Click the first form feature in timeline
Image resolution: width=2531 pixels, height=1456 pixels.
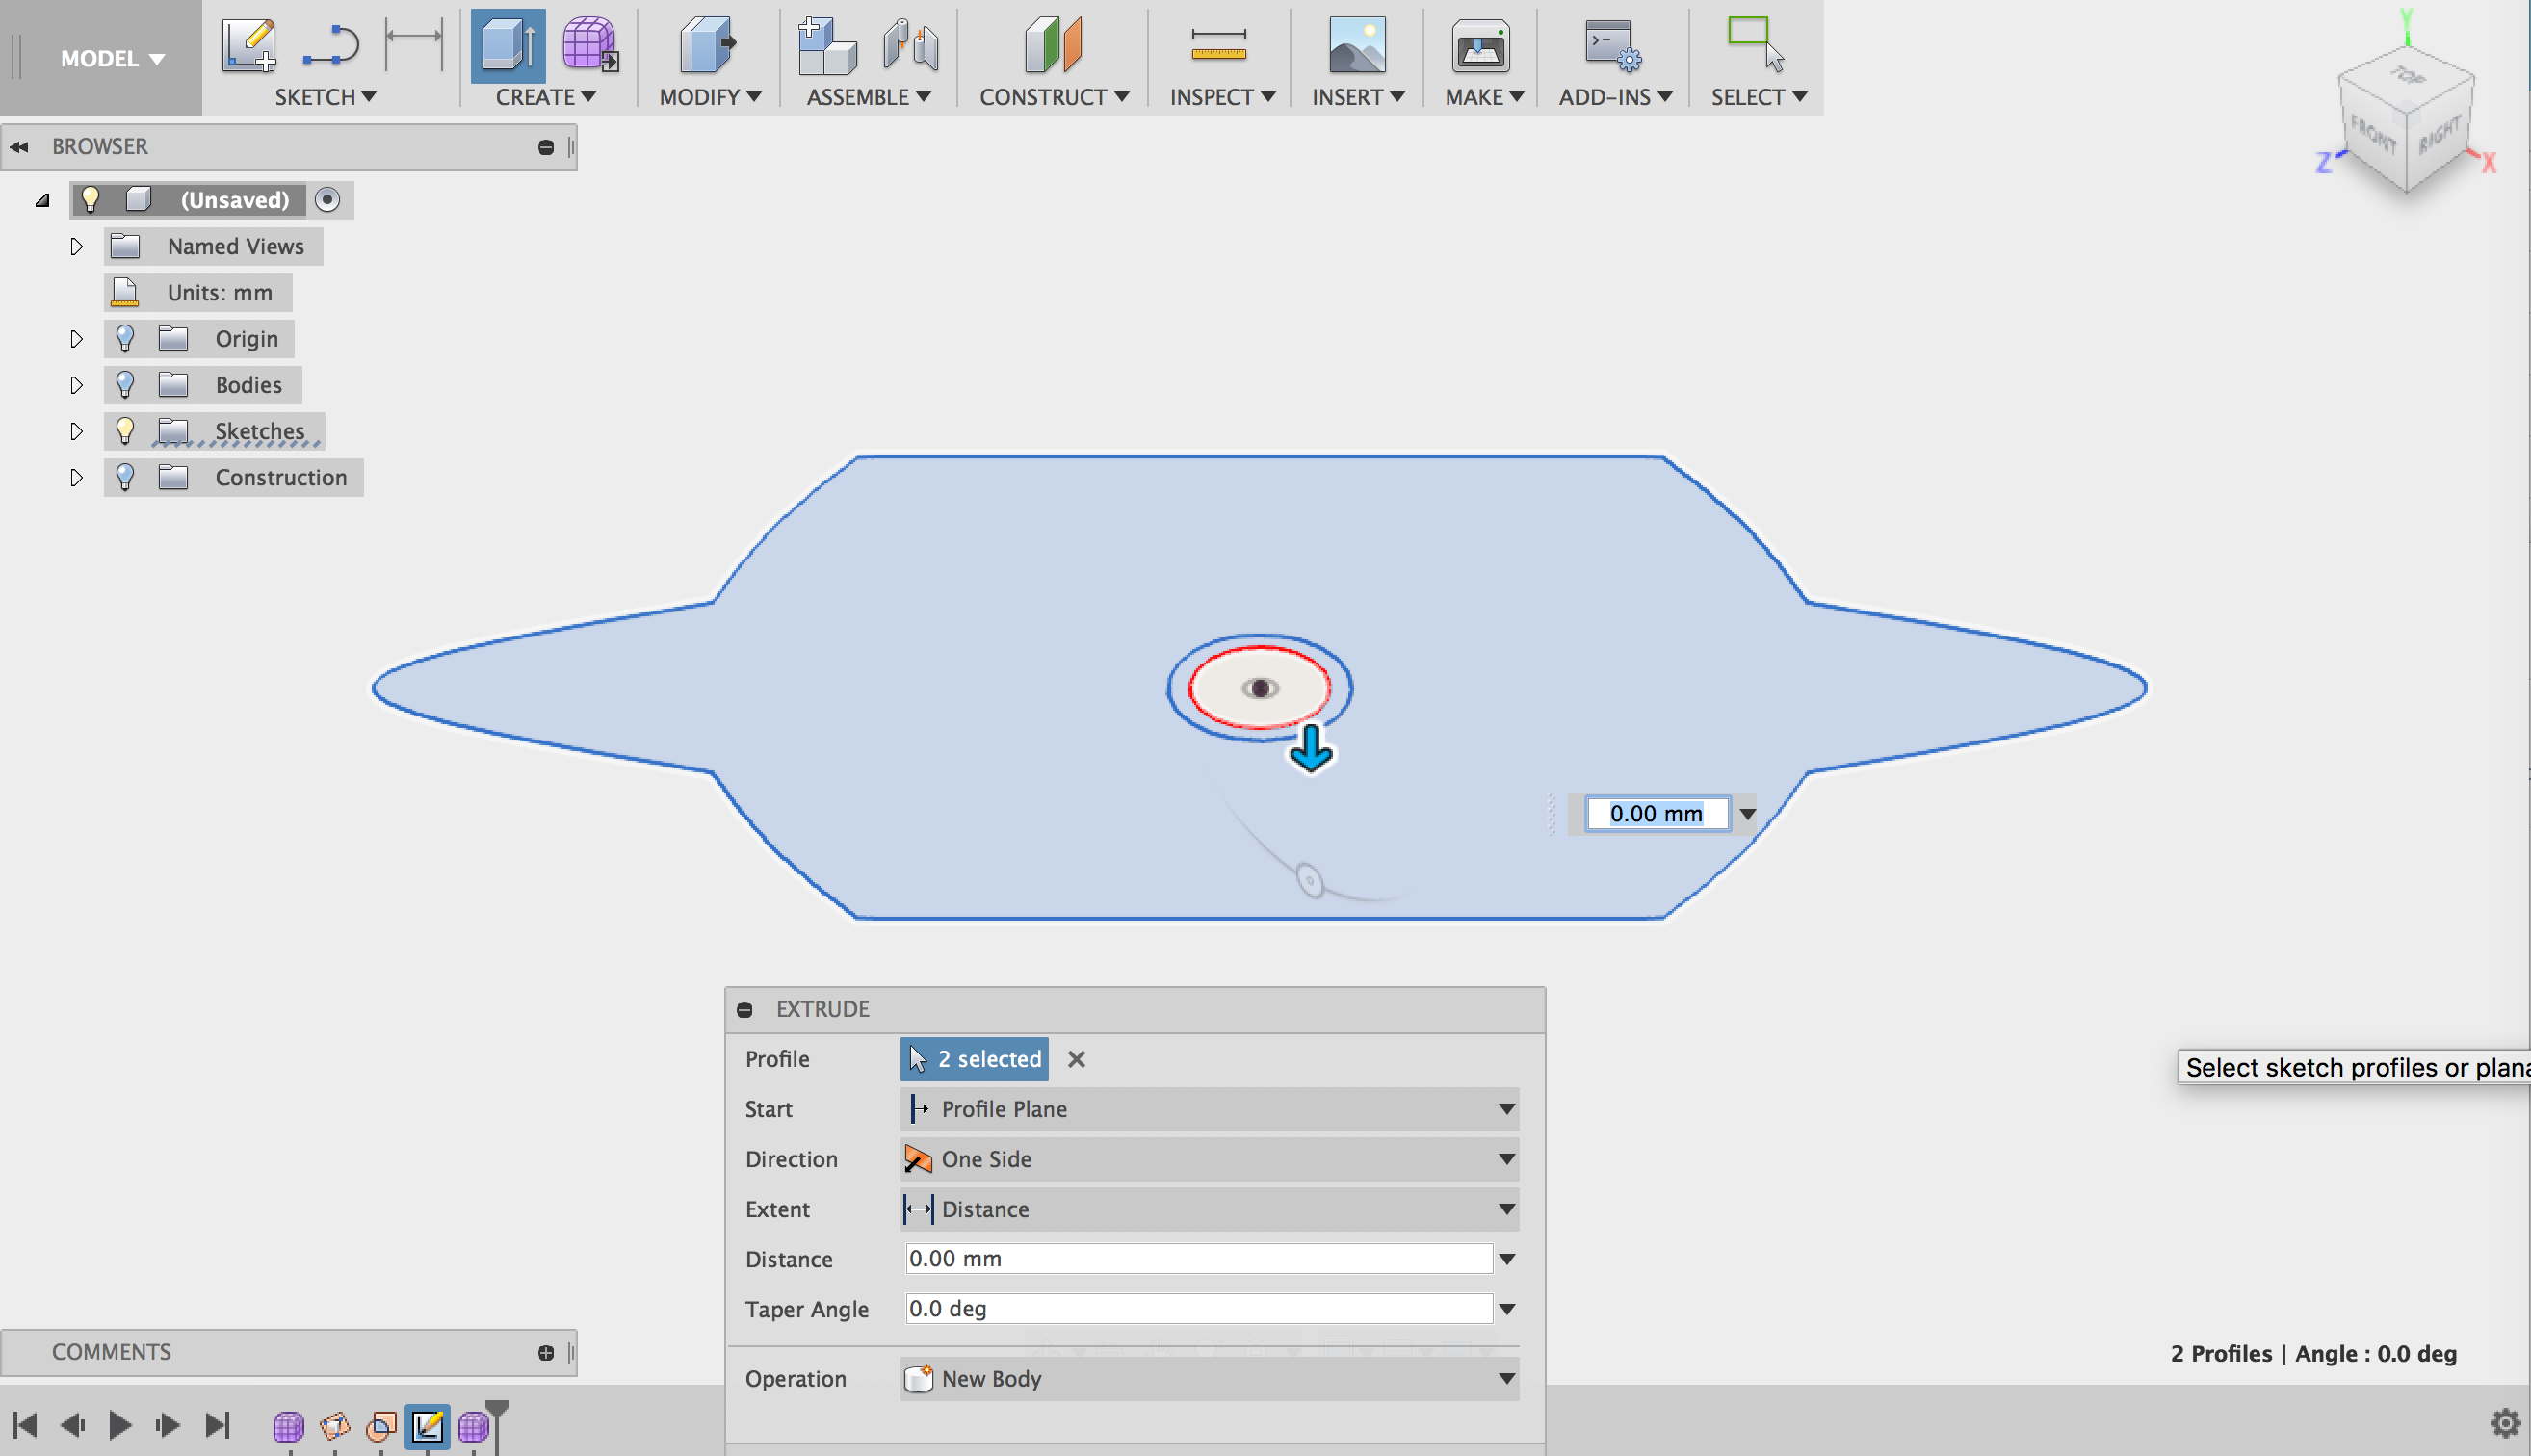(x=288, y=1426)
